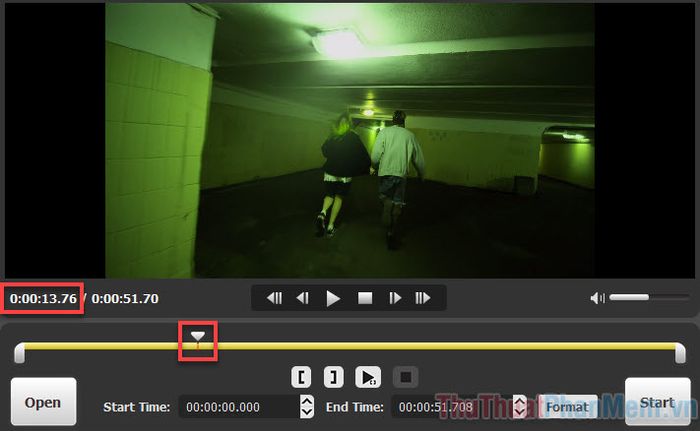Click the video preview area
The image size is (700, 431).
[350, 141]
